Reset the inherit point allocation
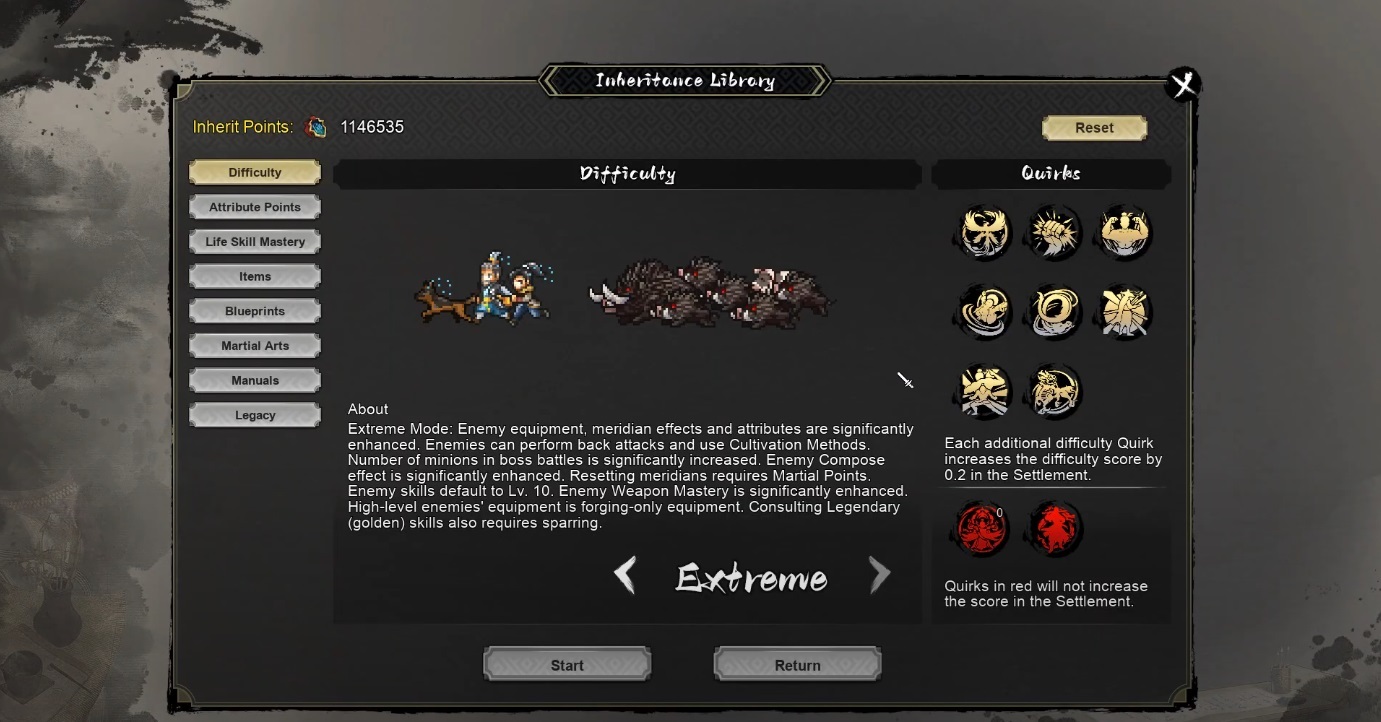This screenshot has height=722, width=1381. pyautogui.click(x=1094, y=128)
